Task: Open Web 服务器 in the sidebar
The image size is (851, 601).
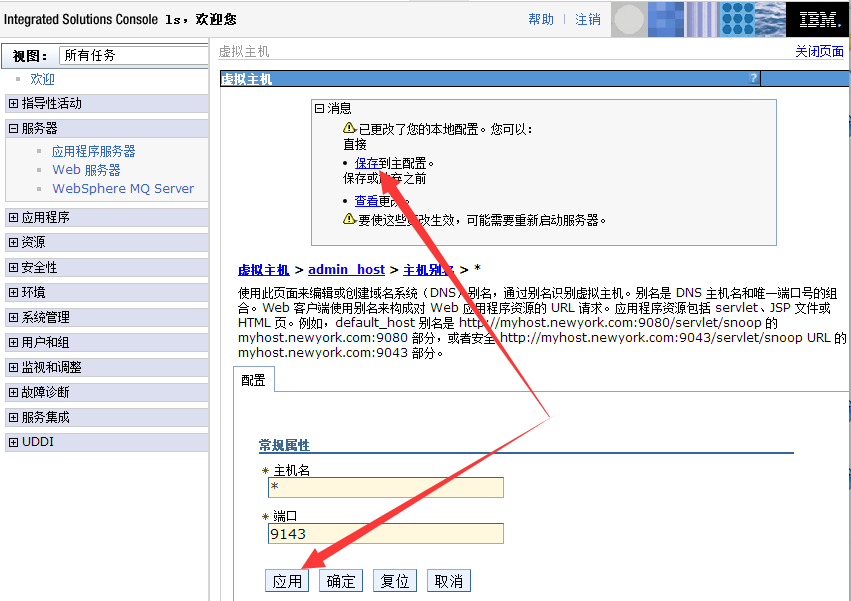Action: pos(86,170)
